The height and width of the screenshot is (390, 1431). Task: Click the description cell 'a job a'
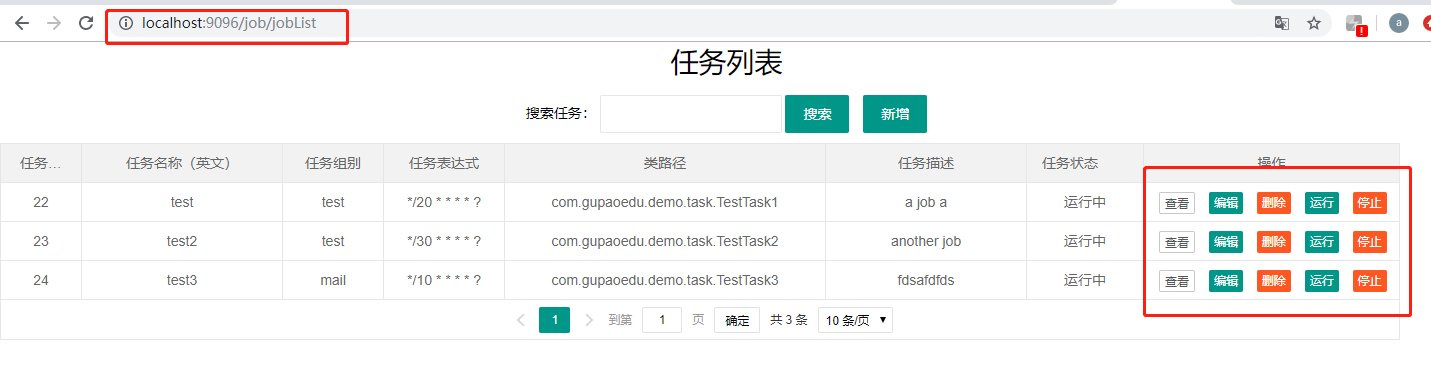click(x=926, y=202)
